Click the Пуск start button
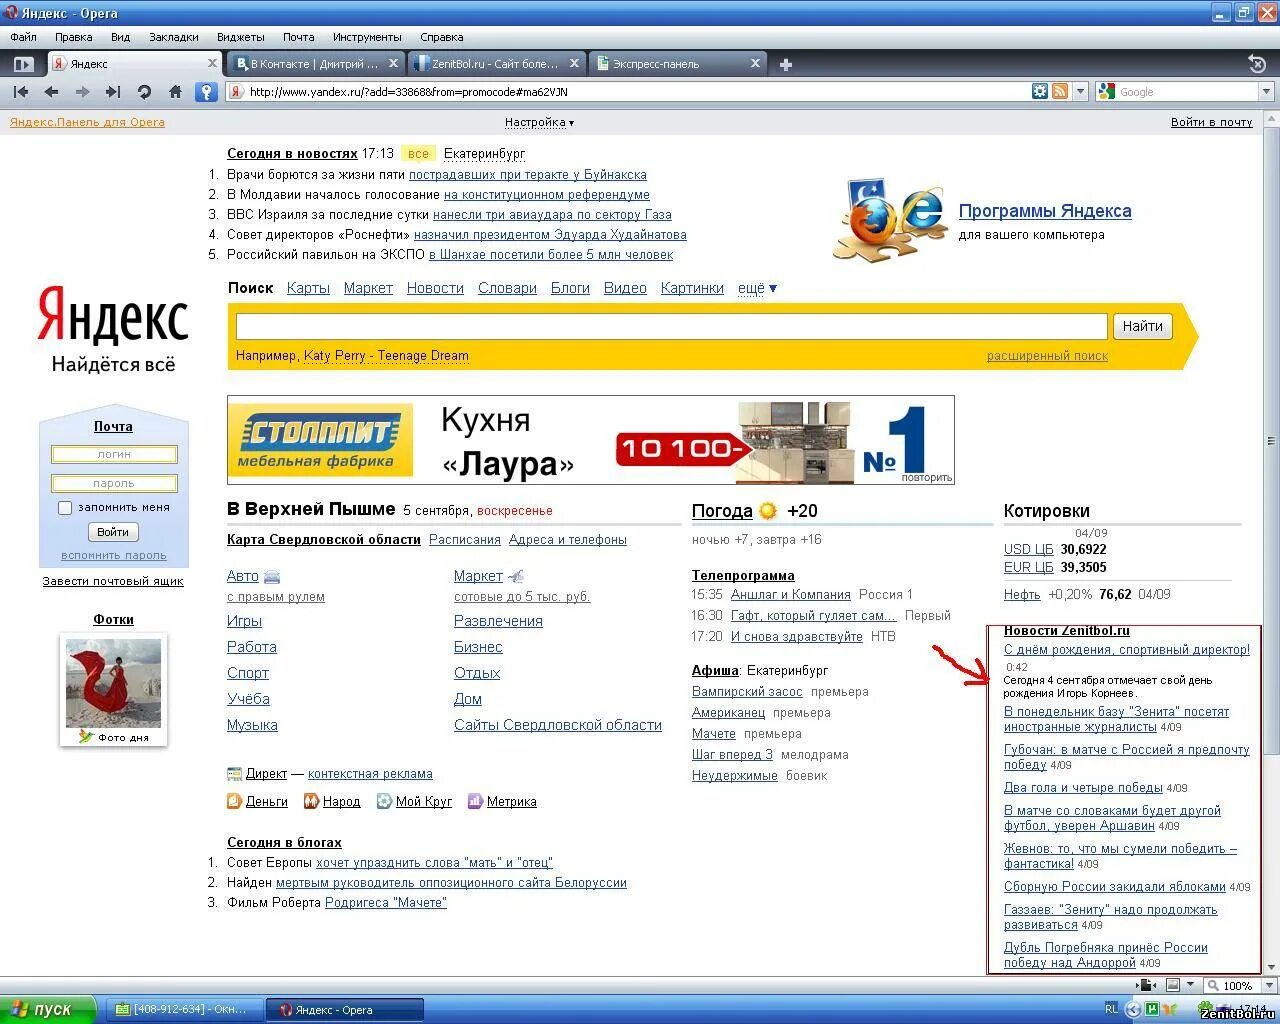The height and width of the screenshot is (1024, 1280). [47, 1009]
